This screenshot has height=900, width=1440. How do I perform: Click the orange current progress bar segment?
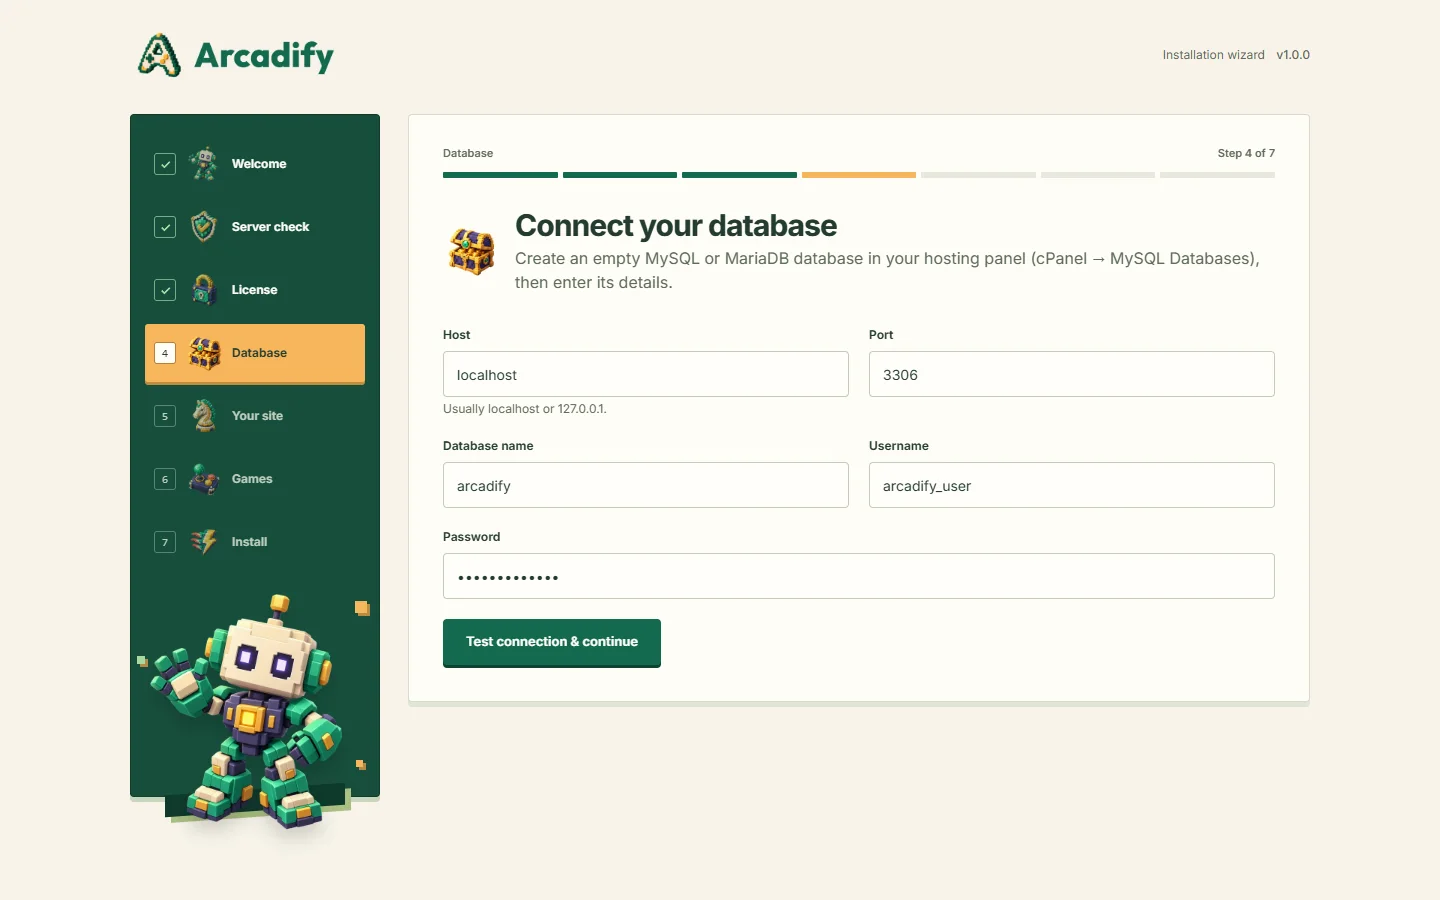click(859, 175)
